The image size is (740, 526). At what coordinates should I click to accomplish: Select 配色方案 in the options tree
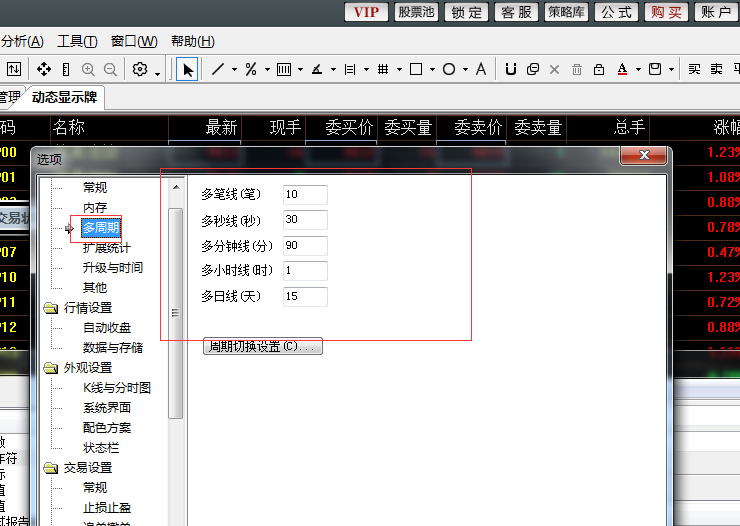pyautogui.click(x=107, y=428)
